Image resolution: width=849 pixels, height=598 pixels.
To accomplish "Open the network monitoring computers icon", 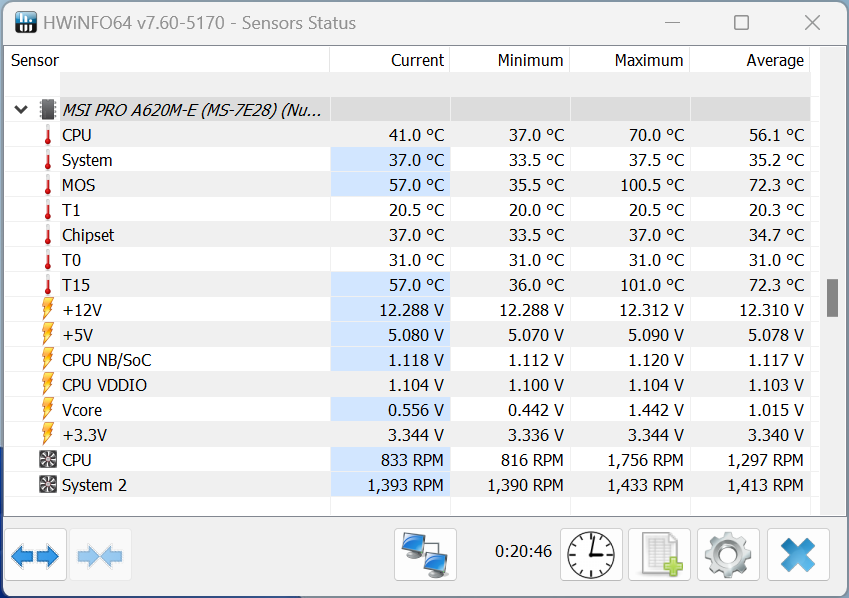I will 425,554.
